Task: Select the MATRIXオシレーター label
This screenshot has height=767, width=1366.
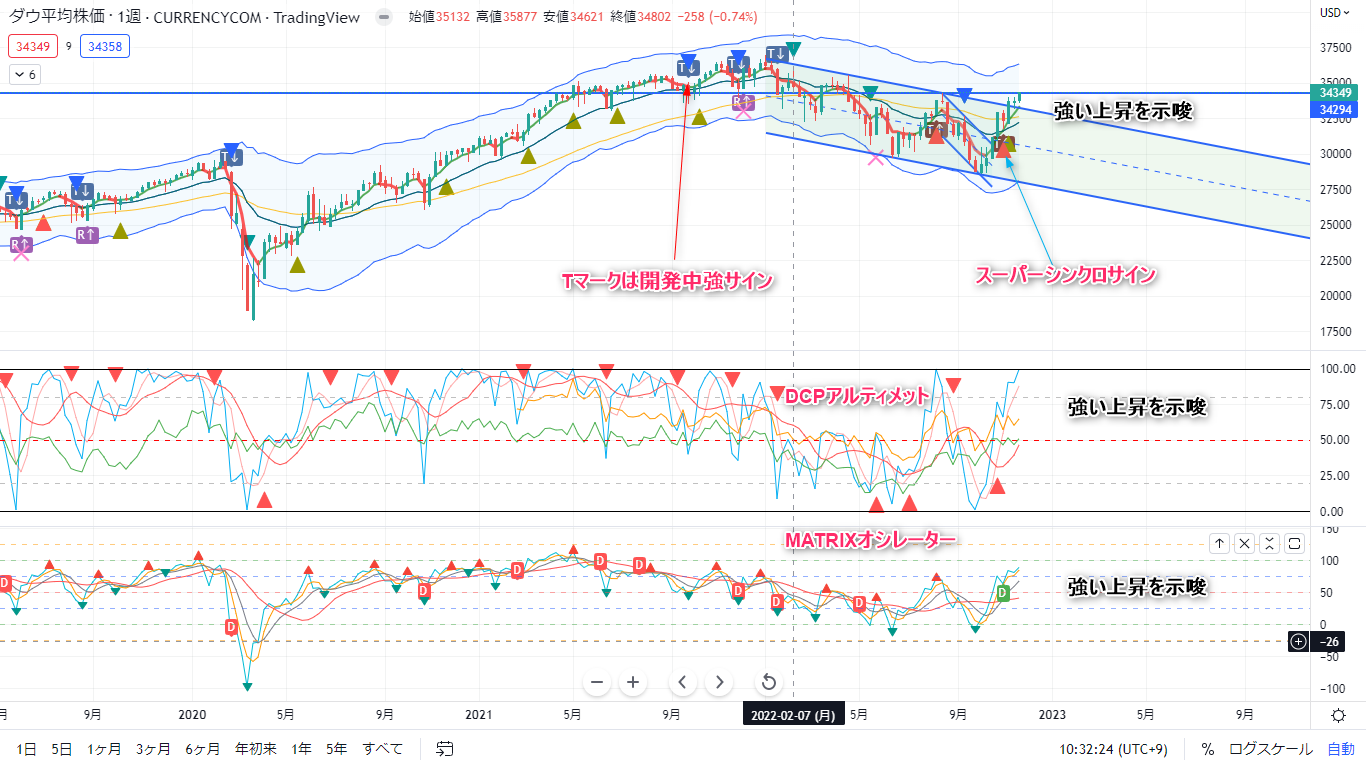Action: 871,540
